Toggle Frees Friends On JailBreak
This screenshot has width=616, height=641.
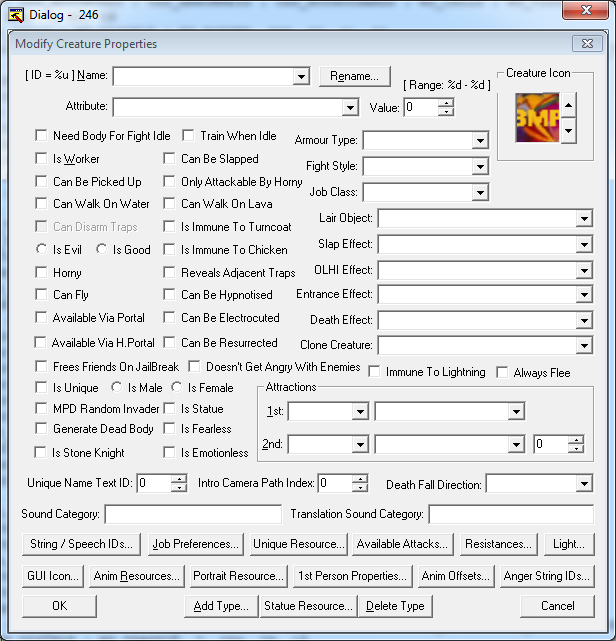(41, 366)
